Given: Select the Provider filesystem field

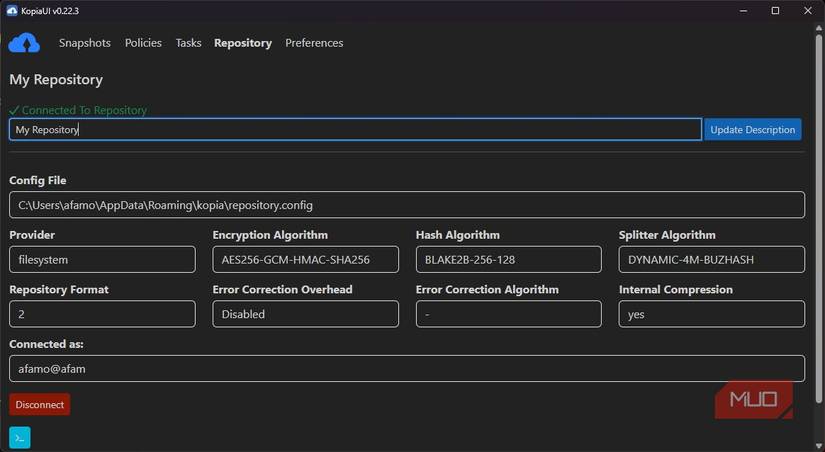Looking at the screenshot, I should 102,259.
